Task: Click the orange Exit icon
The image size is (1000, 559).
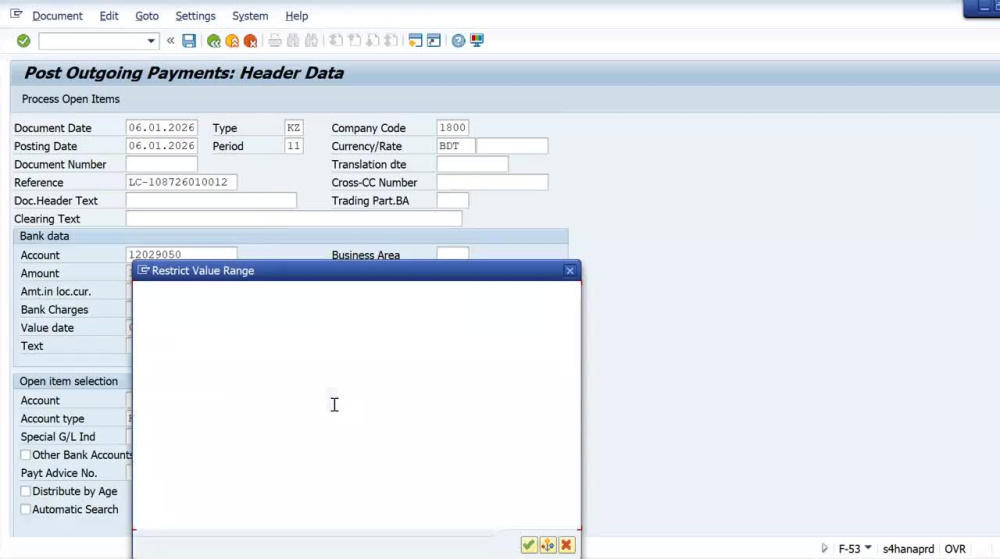Action: click(x=232, y=41)
